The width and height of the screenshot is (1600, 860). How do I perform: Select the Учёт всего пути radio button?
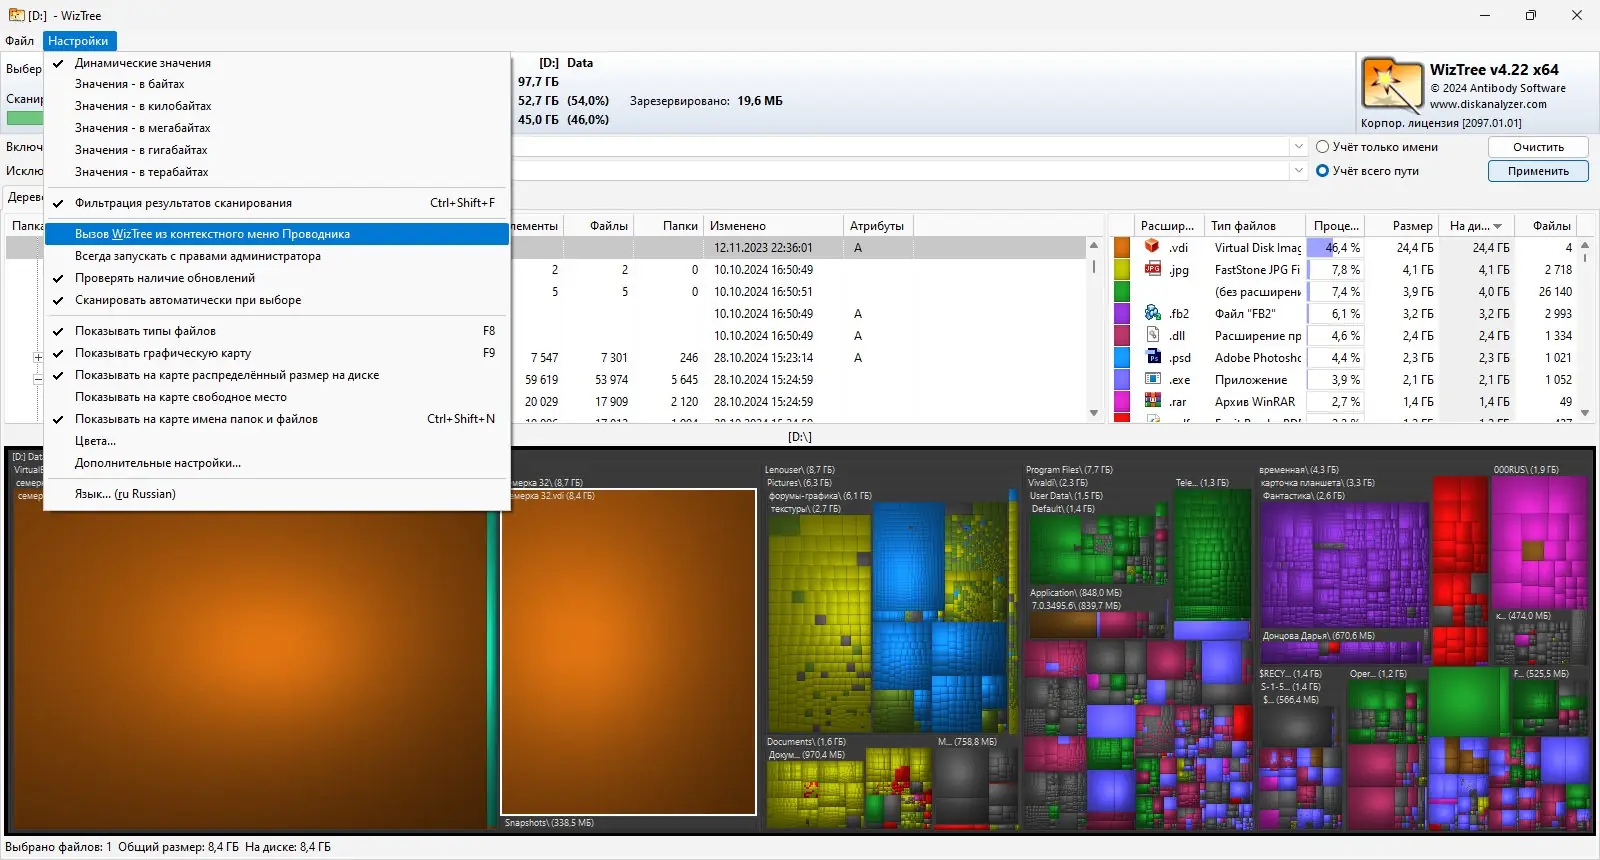tap(1322, 171)
